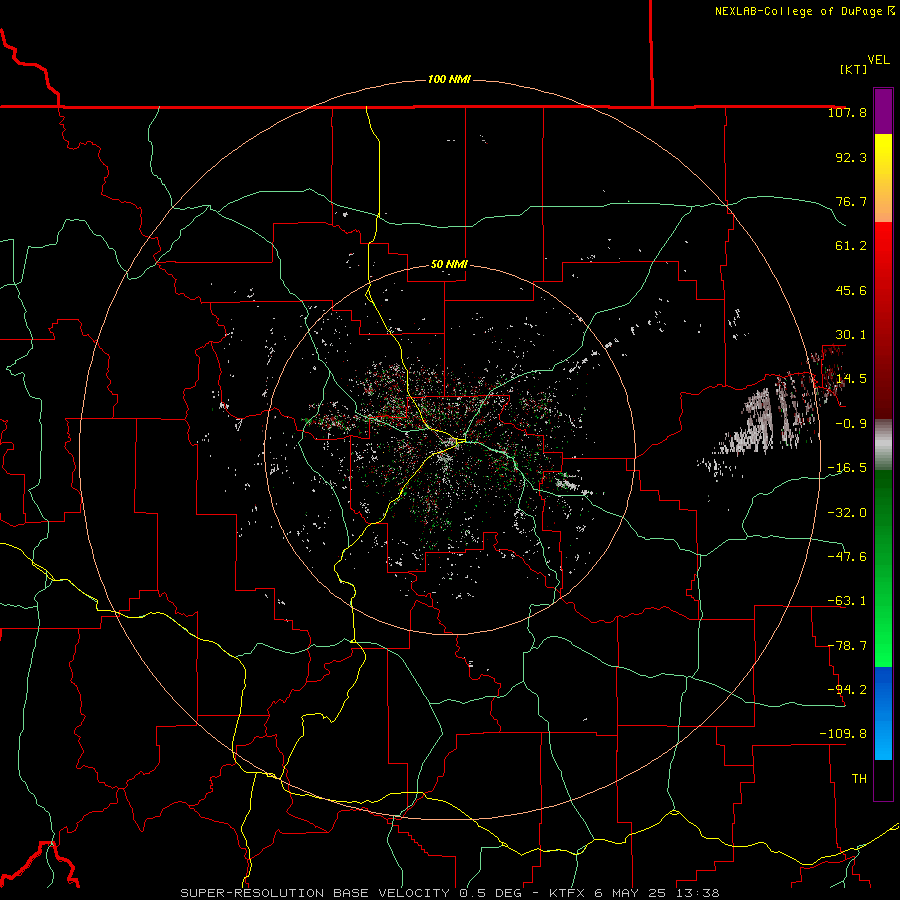Viewport: 900px width, 900px height.
Task: Select the 45.6 legend value
Action: click(x=851, y=290)
